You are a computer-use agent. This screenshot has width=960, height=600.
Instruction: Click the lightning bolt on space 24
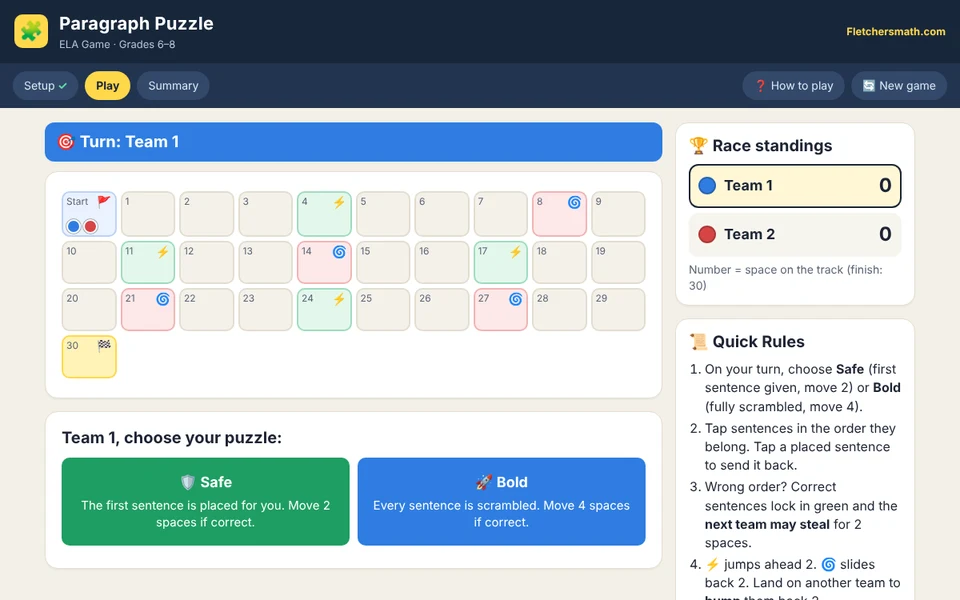(339, 299)
